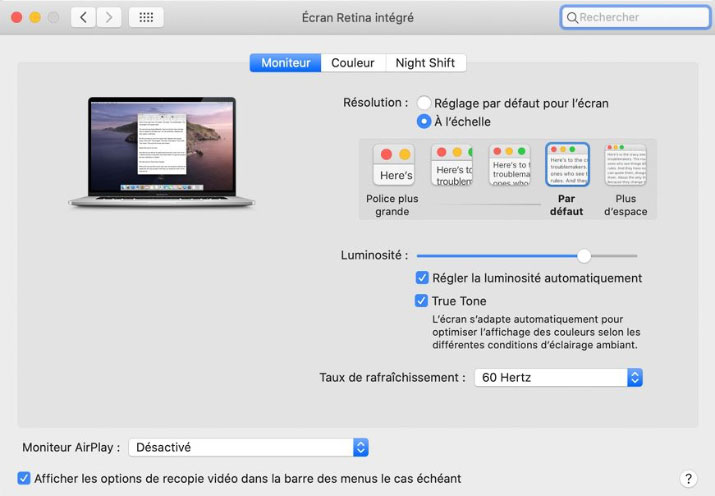Select the À l'échelle radio button
This screenshot has height=496, width=715.
(424, 121)
